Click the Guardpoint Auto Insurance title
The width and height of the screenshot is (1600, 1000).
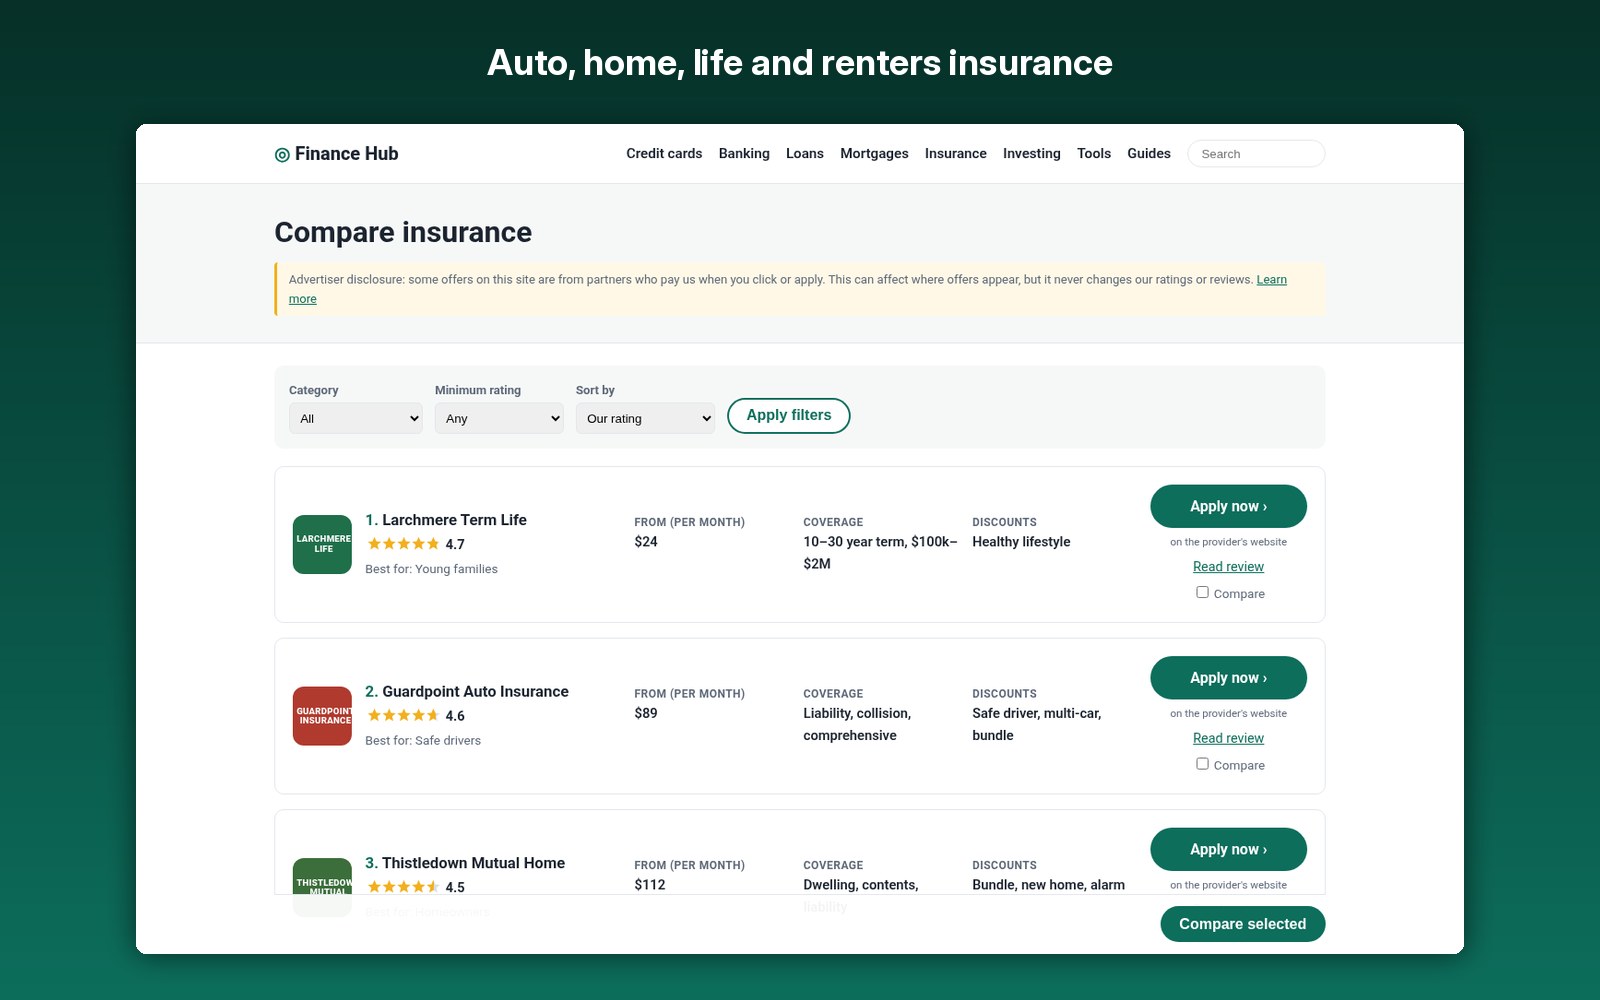point(475,692)
